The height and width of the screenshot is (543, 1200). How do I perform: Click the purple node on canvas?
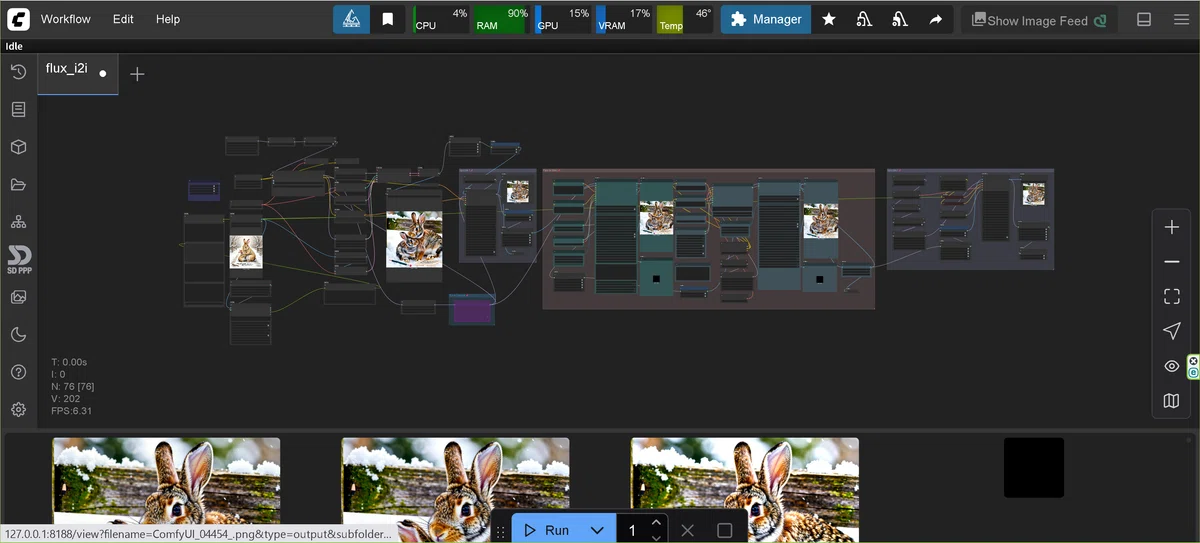[x=471, y=310]
